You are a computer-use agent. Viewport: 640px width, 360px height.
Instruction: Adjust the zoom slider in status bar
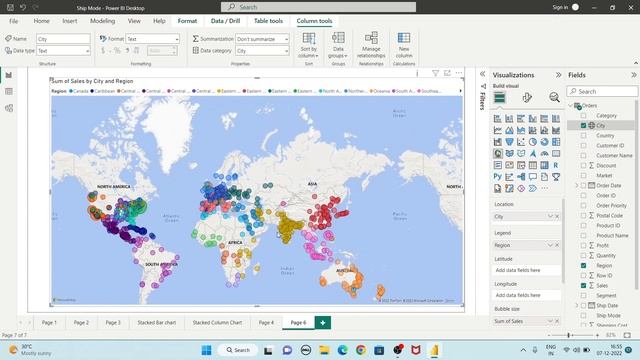click(568, 335)
